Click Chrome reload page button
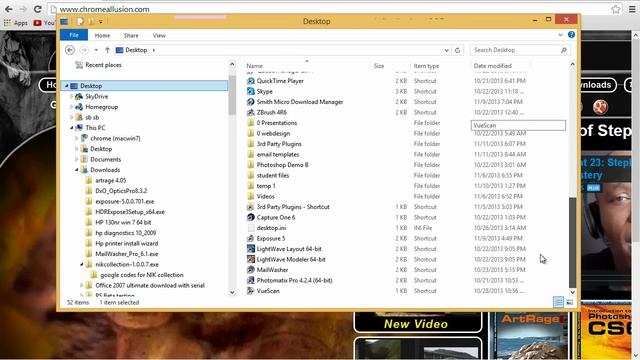The image size is (640, 360). coord(37,9)
